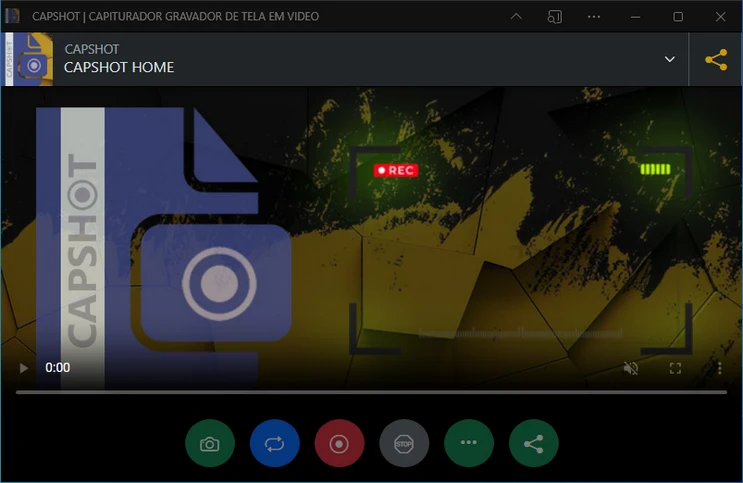The height and width of the screenshot is (483, 743).
Task: Play the video preview
Action: (24, 368)
